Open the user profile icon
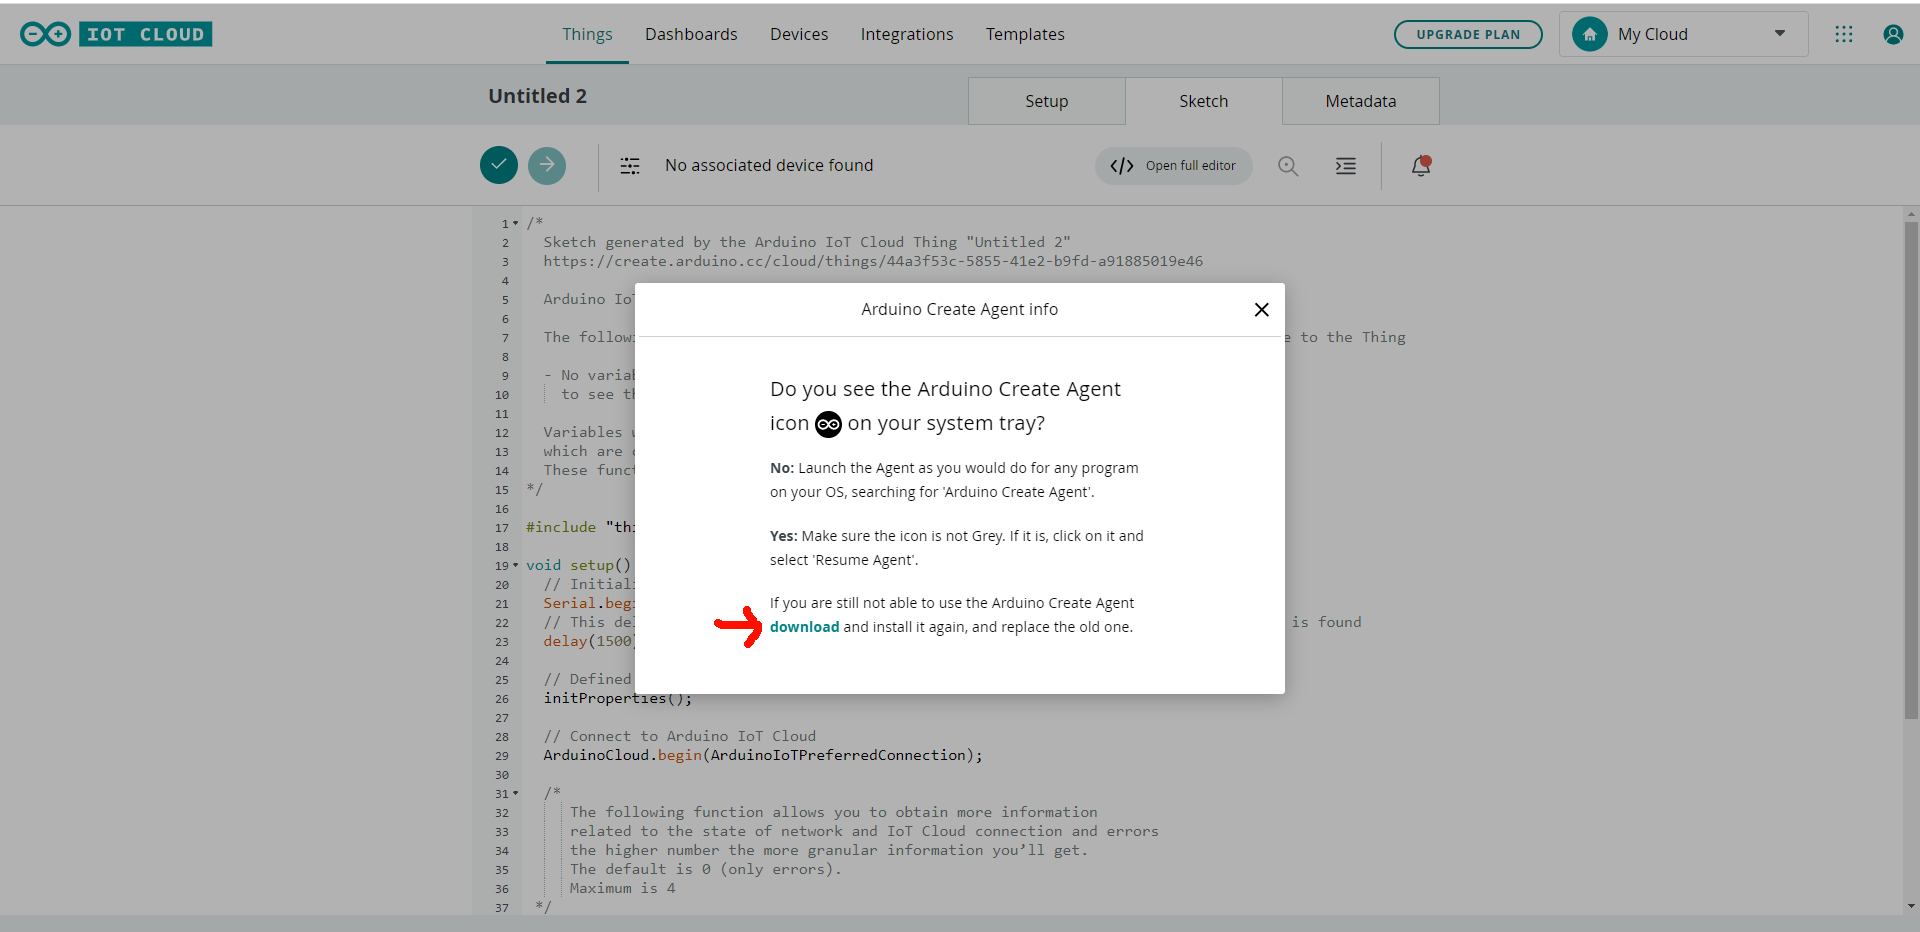 (x=1893, y=34)
